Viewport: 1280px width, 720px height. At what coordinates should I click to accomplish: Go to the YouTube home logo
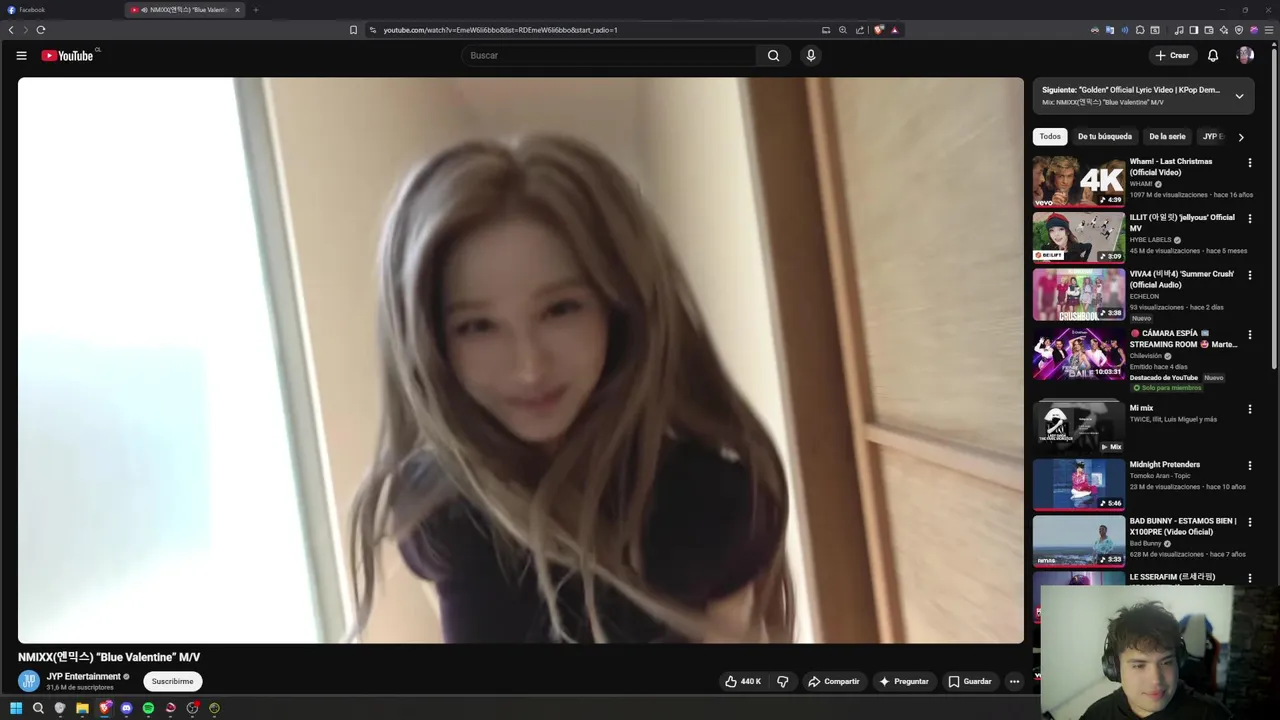pos(67,56)
